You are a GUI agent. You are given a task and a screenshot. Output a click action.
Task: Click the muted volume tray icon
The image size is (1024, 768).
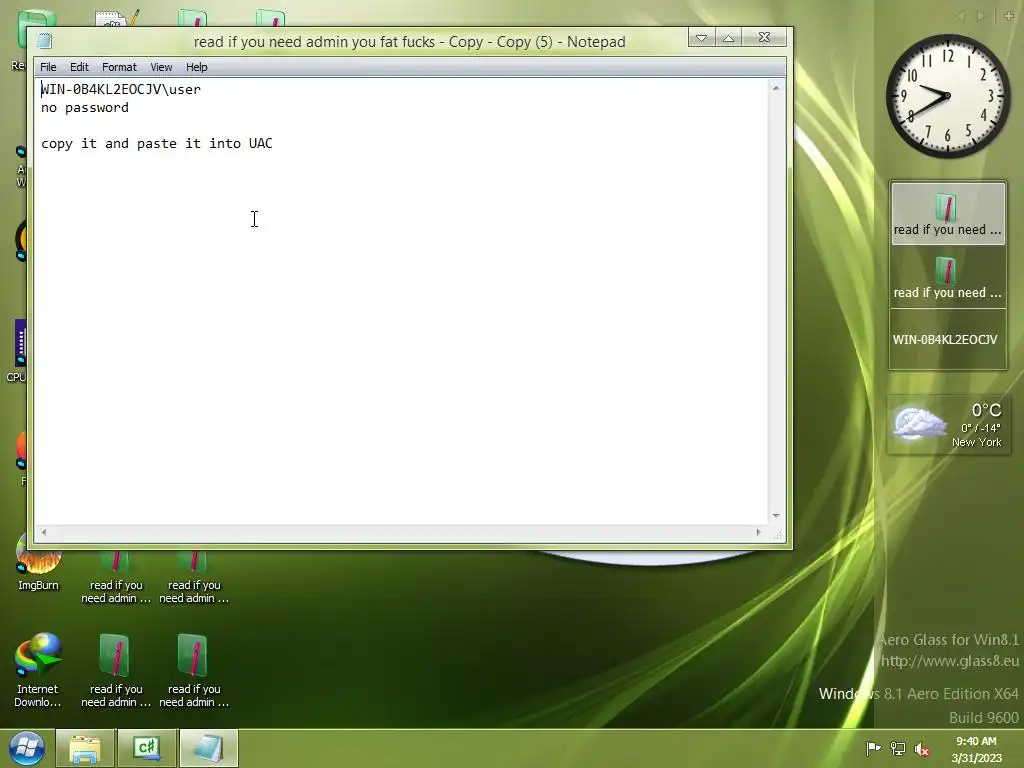click(x=922, y=749)
